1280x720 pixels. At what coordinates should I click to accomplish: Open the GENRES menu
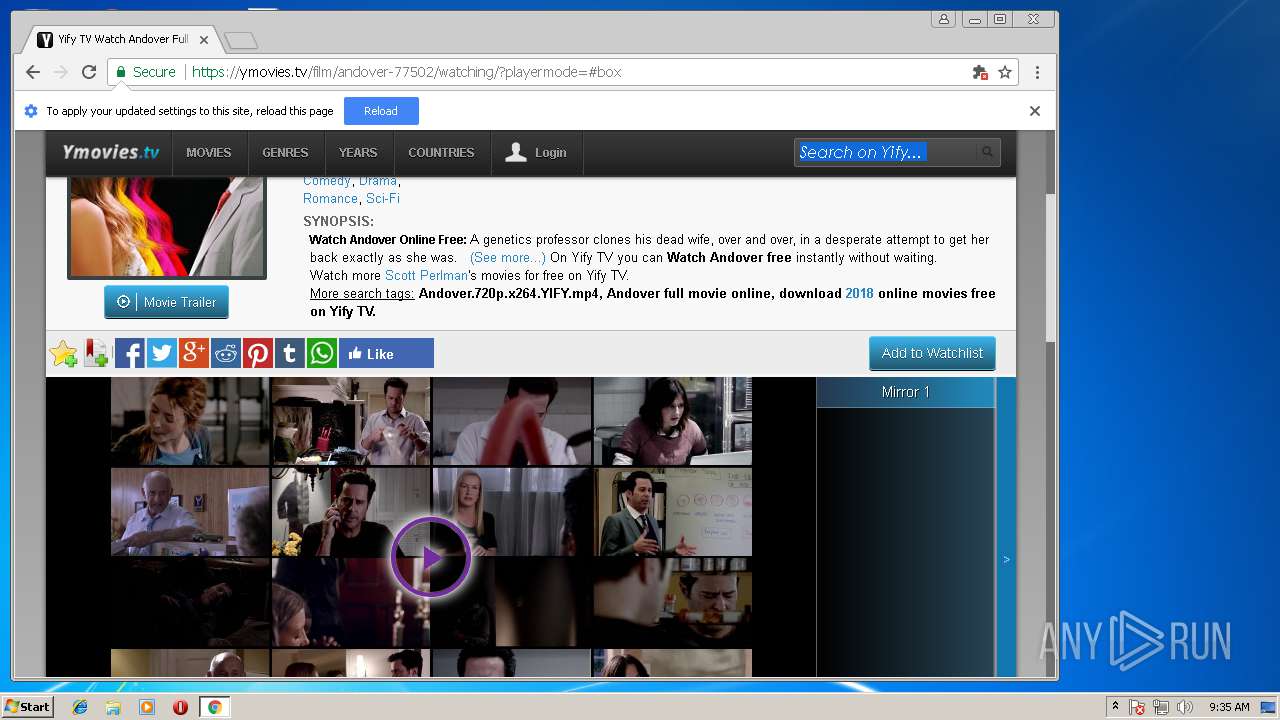[x=285, y=153]
